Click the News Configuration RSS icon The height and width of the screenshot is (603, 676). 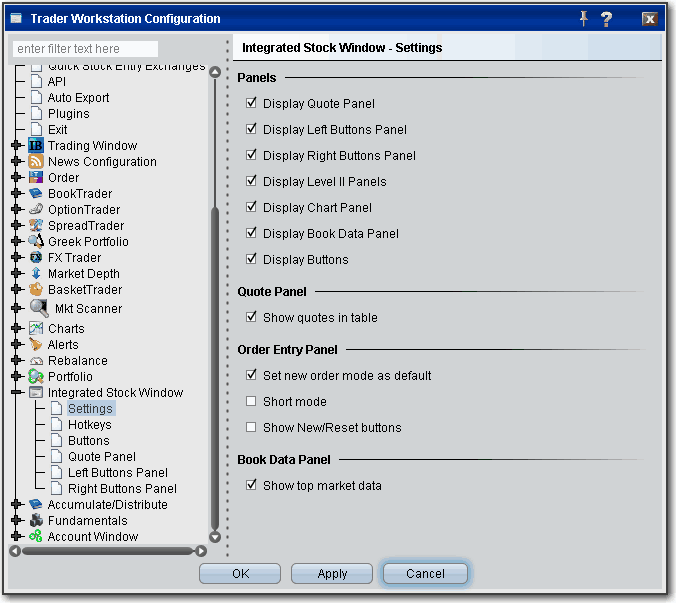(x=36, y=161)
